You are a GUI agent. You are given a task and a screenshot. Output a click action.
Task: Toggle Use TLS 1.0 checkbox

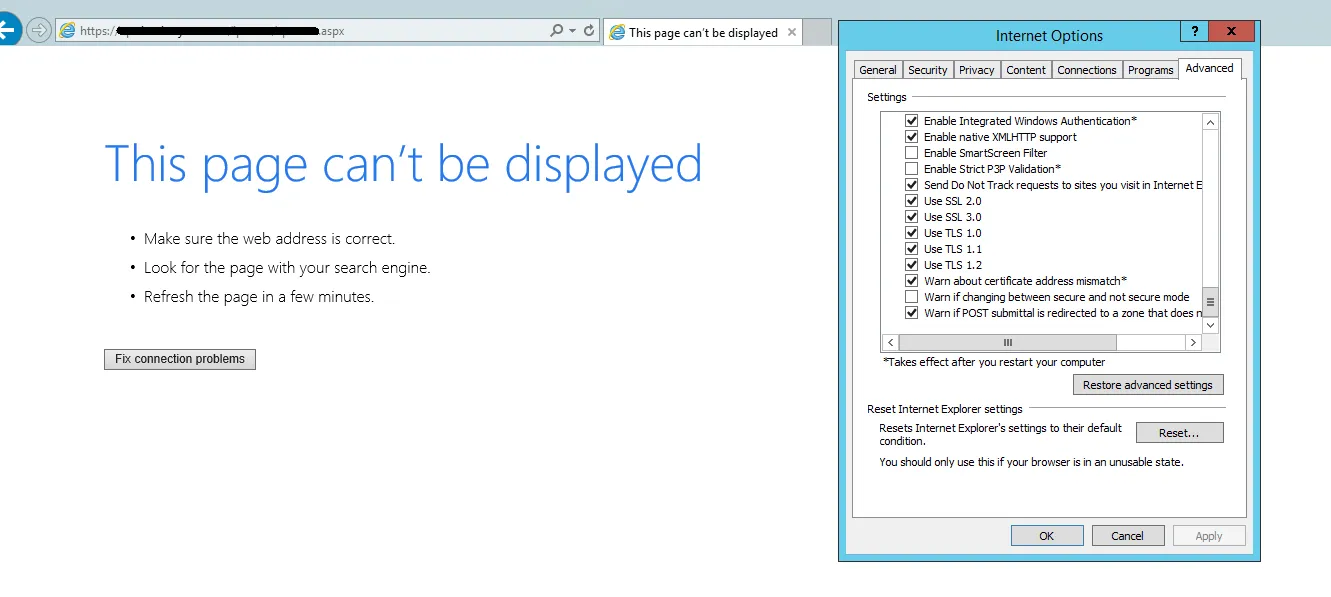[x=911, y=233]
